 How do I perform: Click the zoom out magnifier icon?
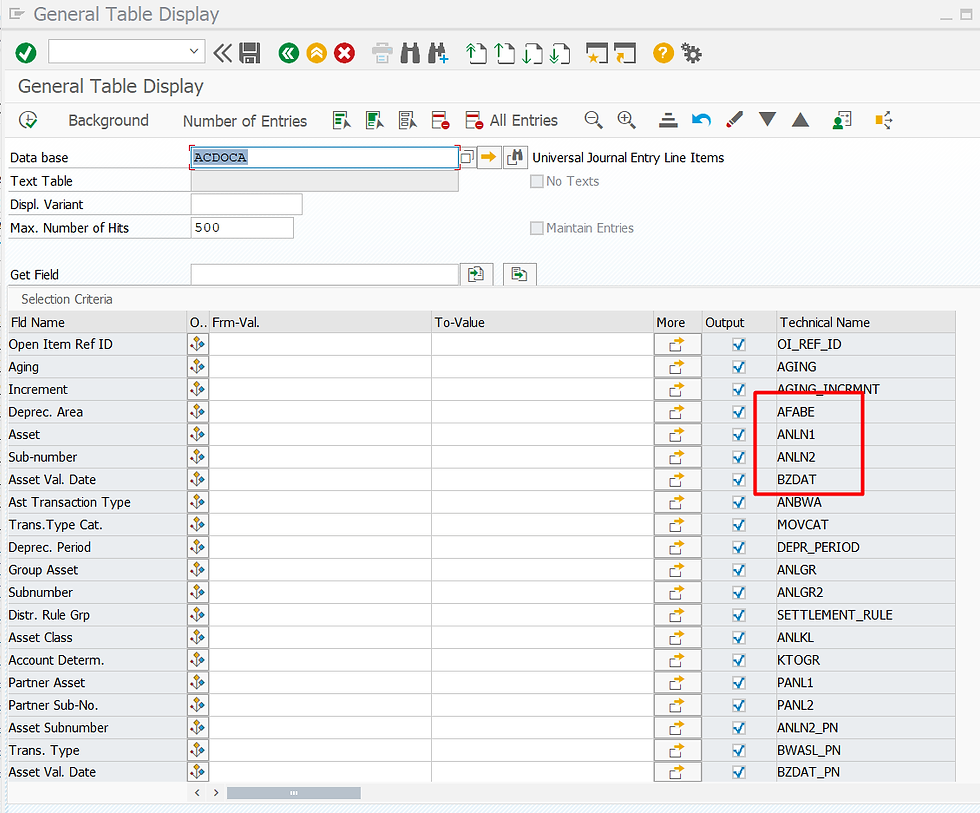[593, 120]
